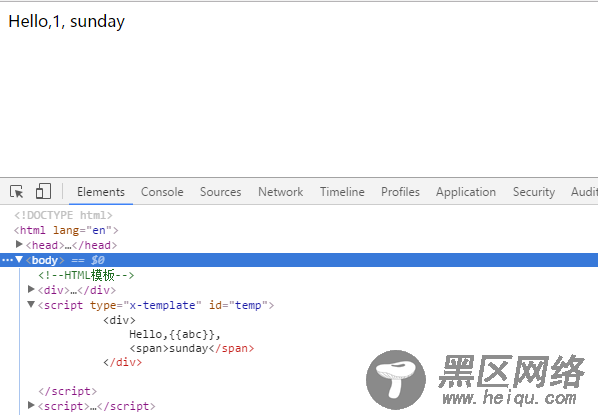Click the closing /div tag inside template

(x=122, y=362)
